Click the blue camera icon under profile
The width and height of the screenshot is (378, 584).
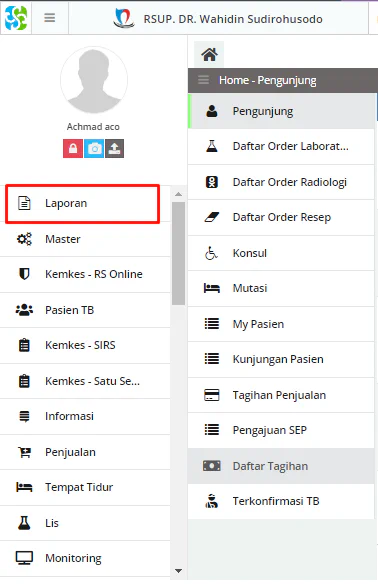point(94,149)
